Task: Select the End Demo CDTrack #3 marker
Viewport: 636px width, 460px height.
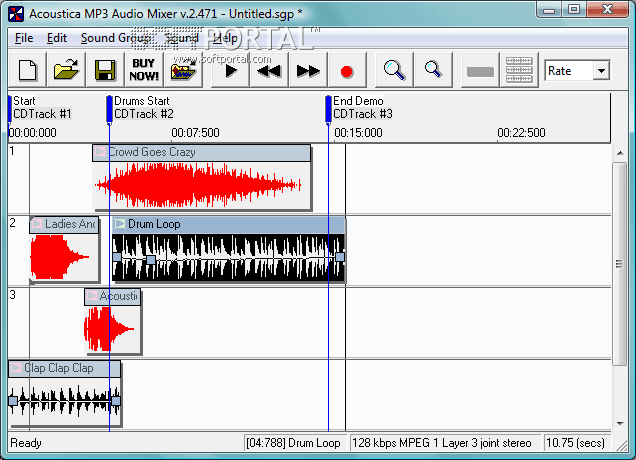Action: [328, 109]
